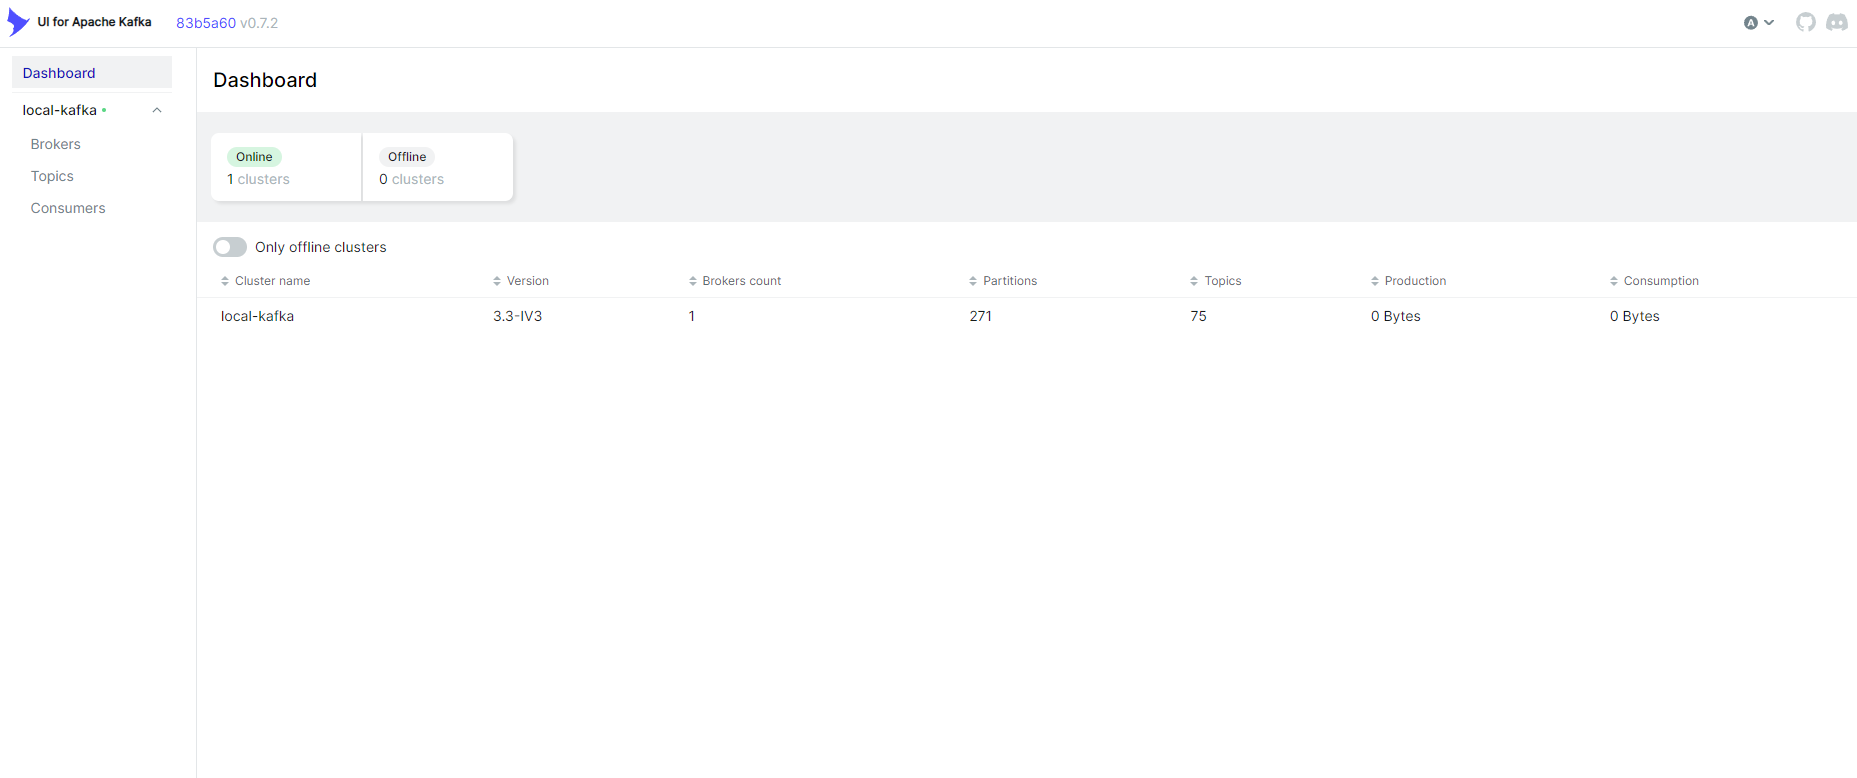
Task: Select local-kafka cluster in sidebar
Action: (x=60, y=110)
